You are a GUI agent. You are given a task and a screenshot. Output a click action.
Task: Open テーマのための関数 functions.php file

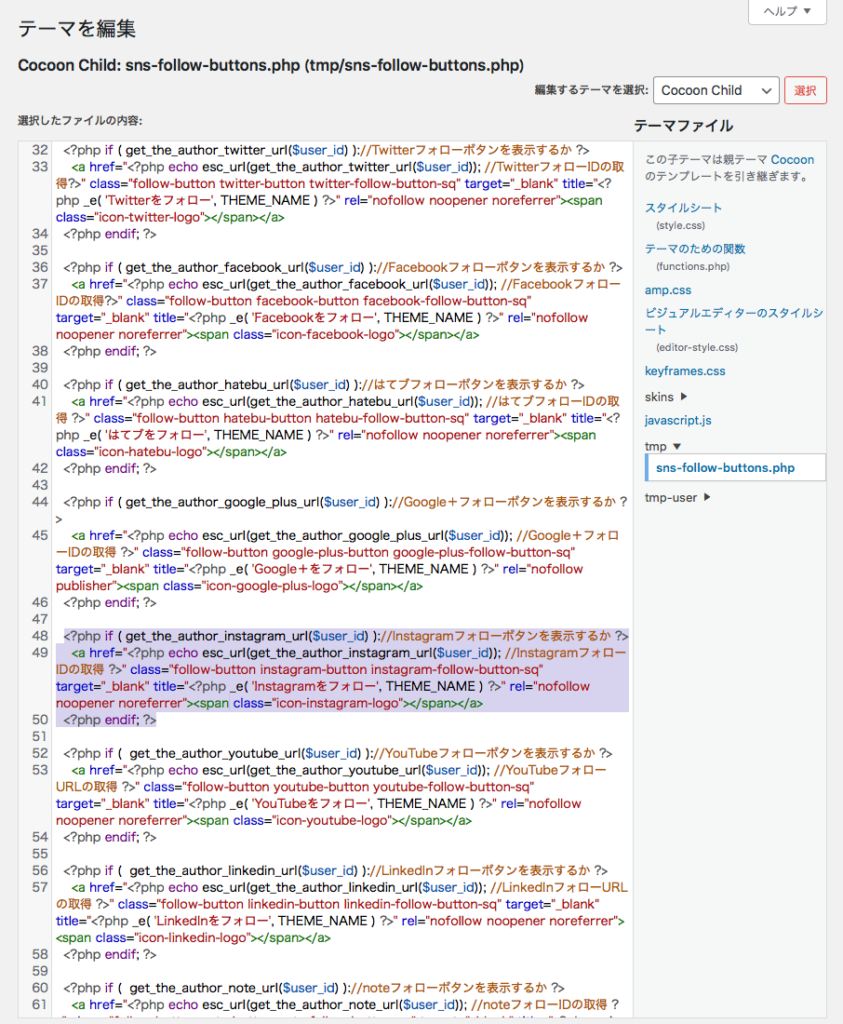[x=695, y=249]
